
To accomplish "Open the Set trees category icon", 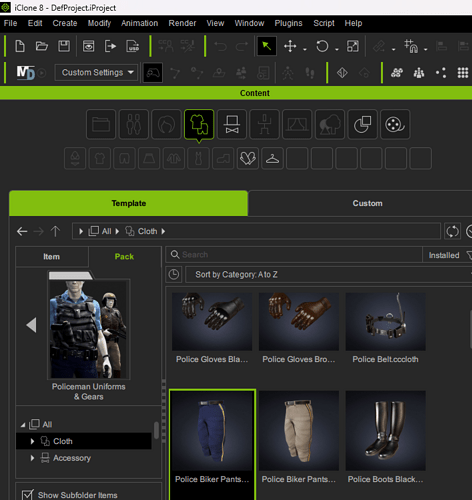I will pyautogui.click(x=330, y=124).
